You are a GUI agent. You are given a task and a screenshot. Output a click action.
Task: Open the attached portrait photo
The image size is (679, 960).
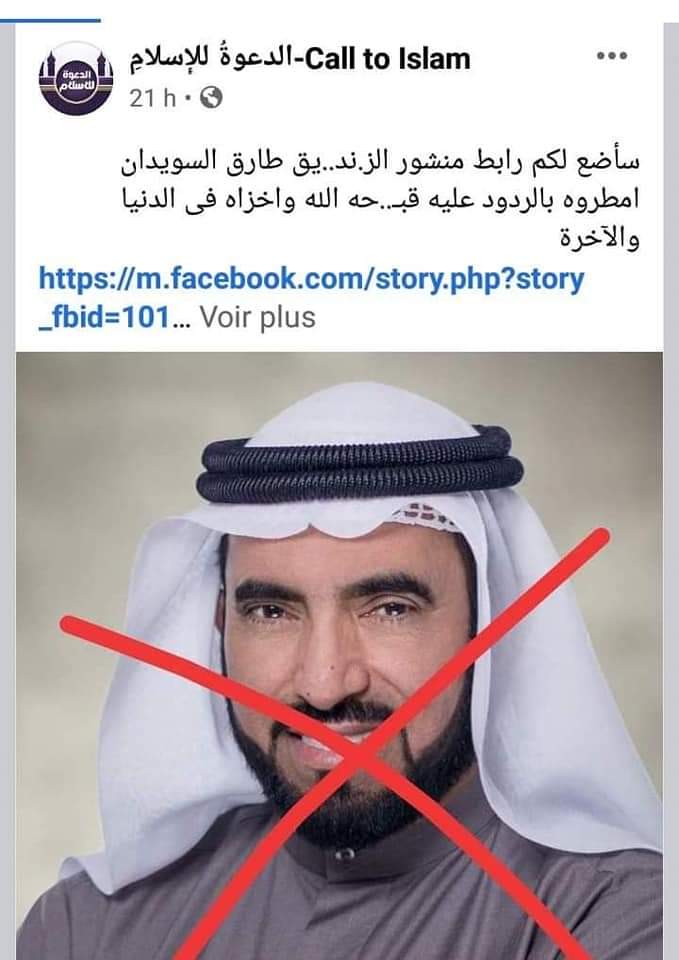(x=339, y=656)
